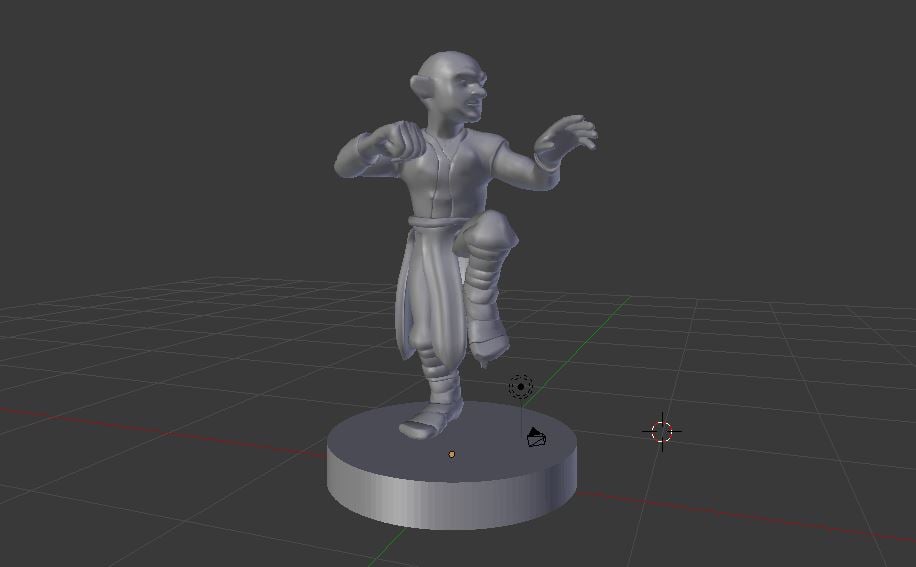Select the lamp object near the base

coord(521,387)
